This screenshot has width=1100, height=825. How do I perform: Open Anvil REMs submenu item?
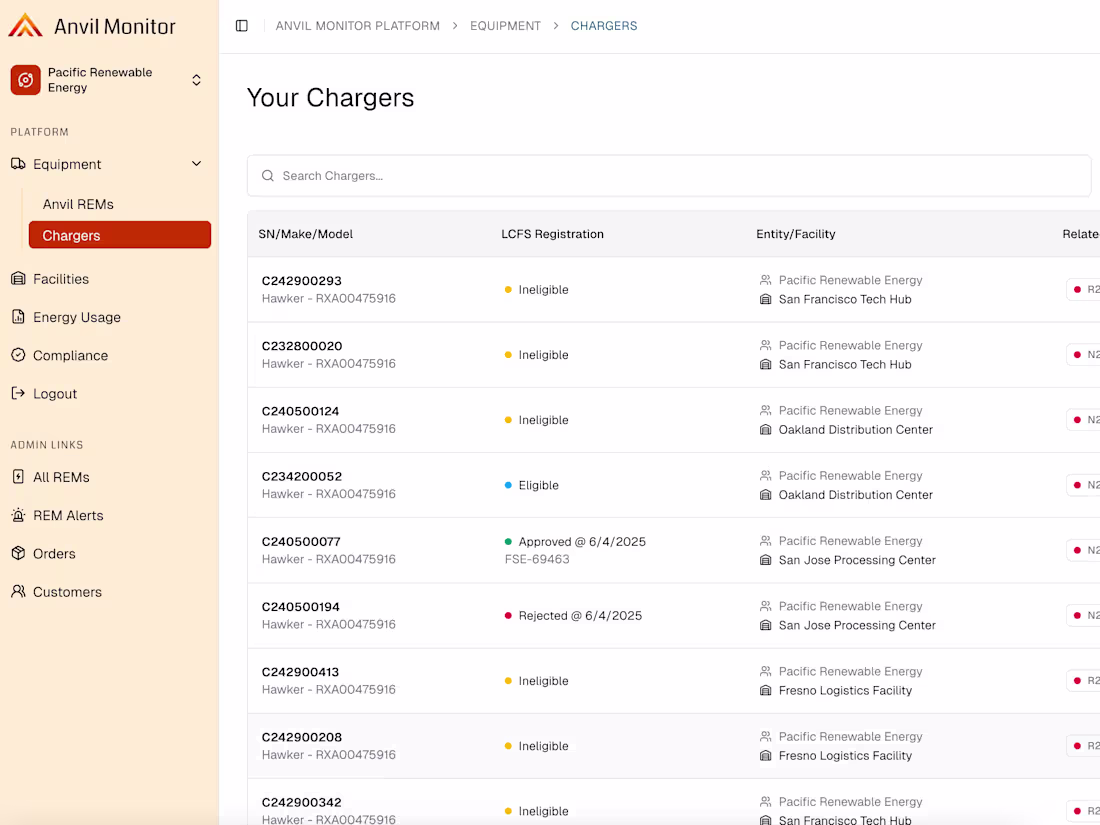click(78, 204)
